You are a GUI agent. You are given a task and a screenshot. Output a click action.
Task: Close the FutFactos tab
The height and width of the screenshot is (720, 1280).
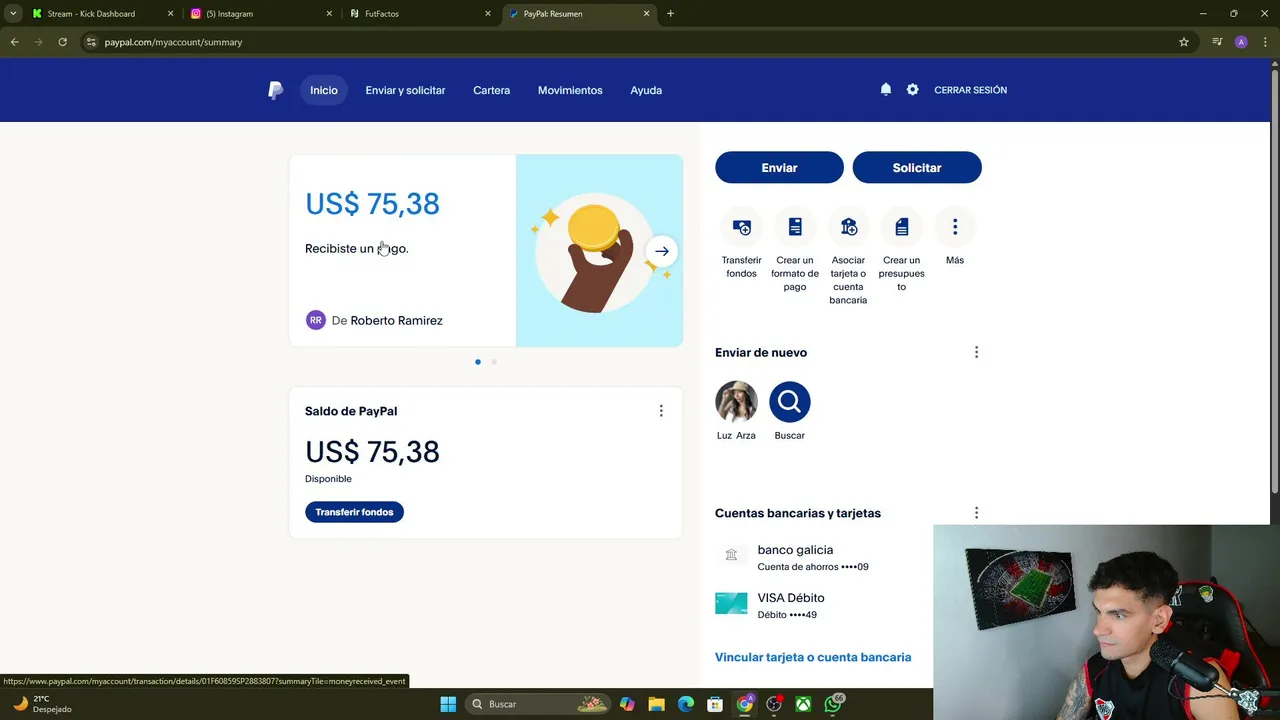point(488,14)
